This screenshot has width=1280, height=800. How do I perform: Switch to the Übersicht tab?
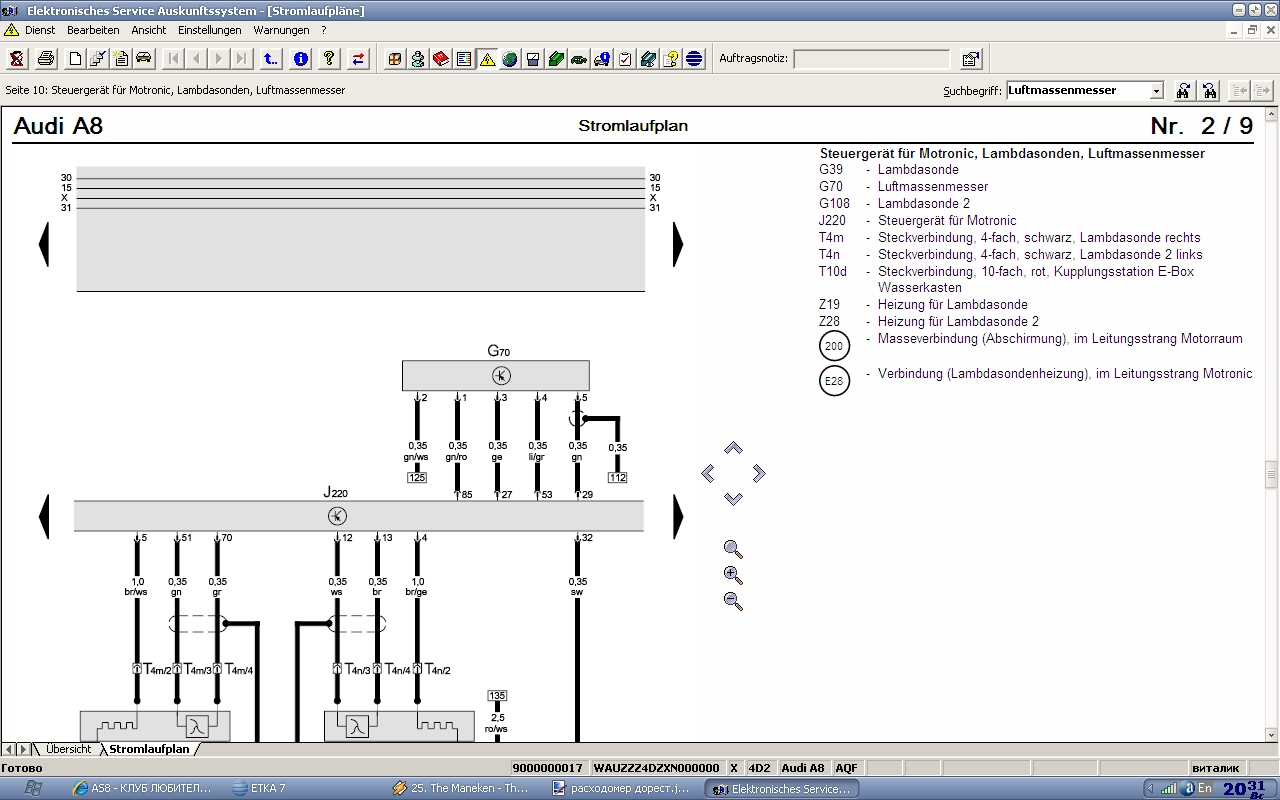tap(68, 749)
